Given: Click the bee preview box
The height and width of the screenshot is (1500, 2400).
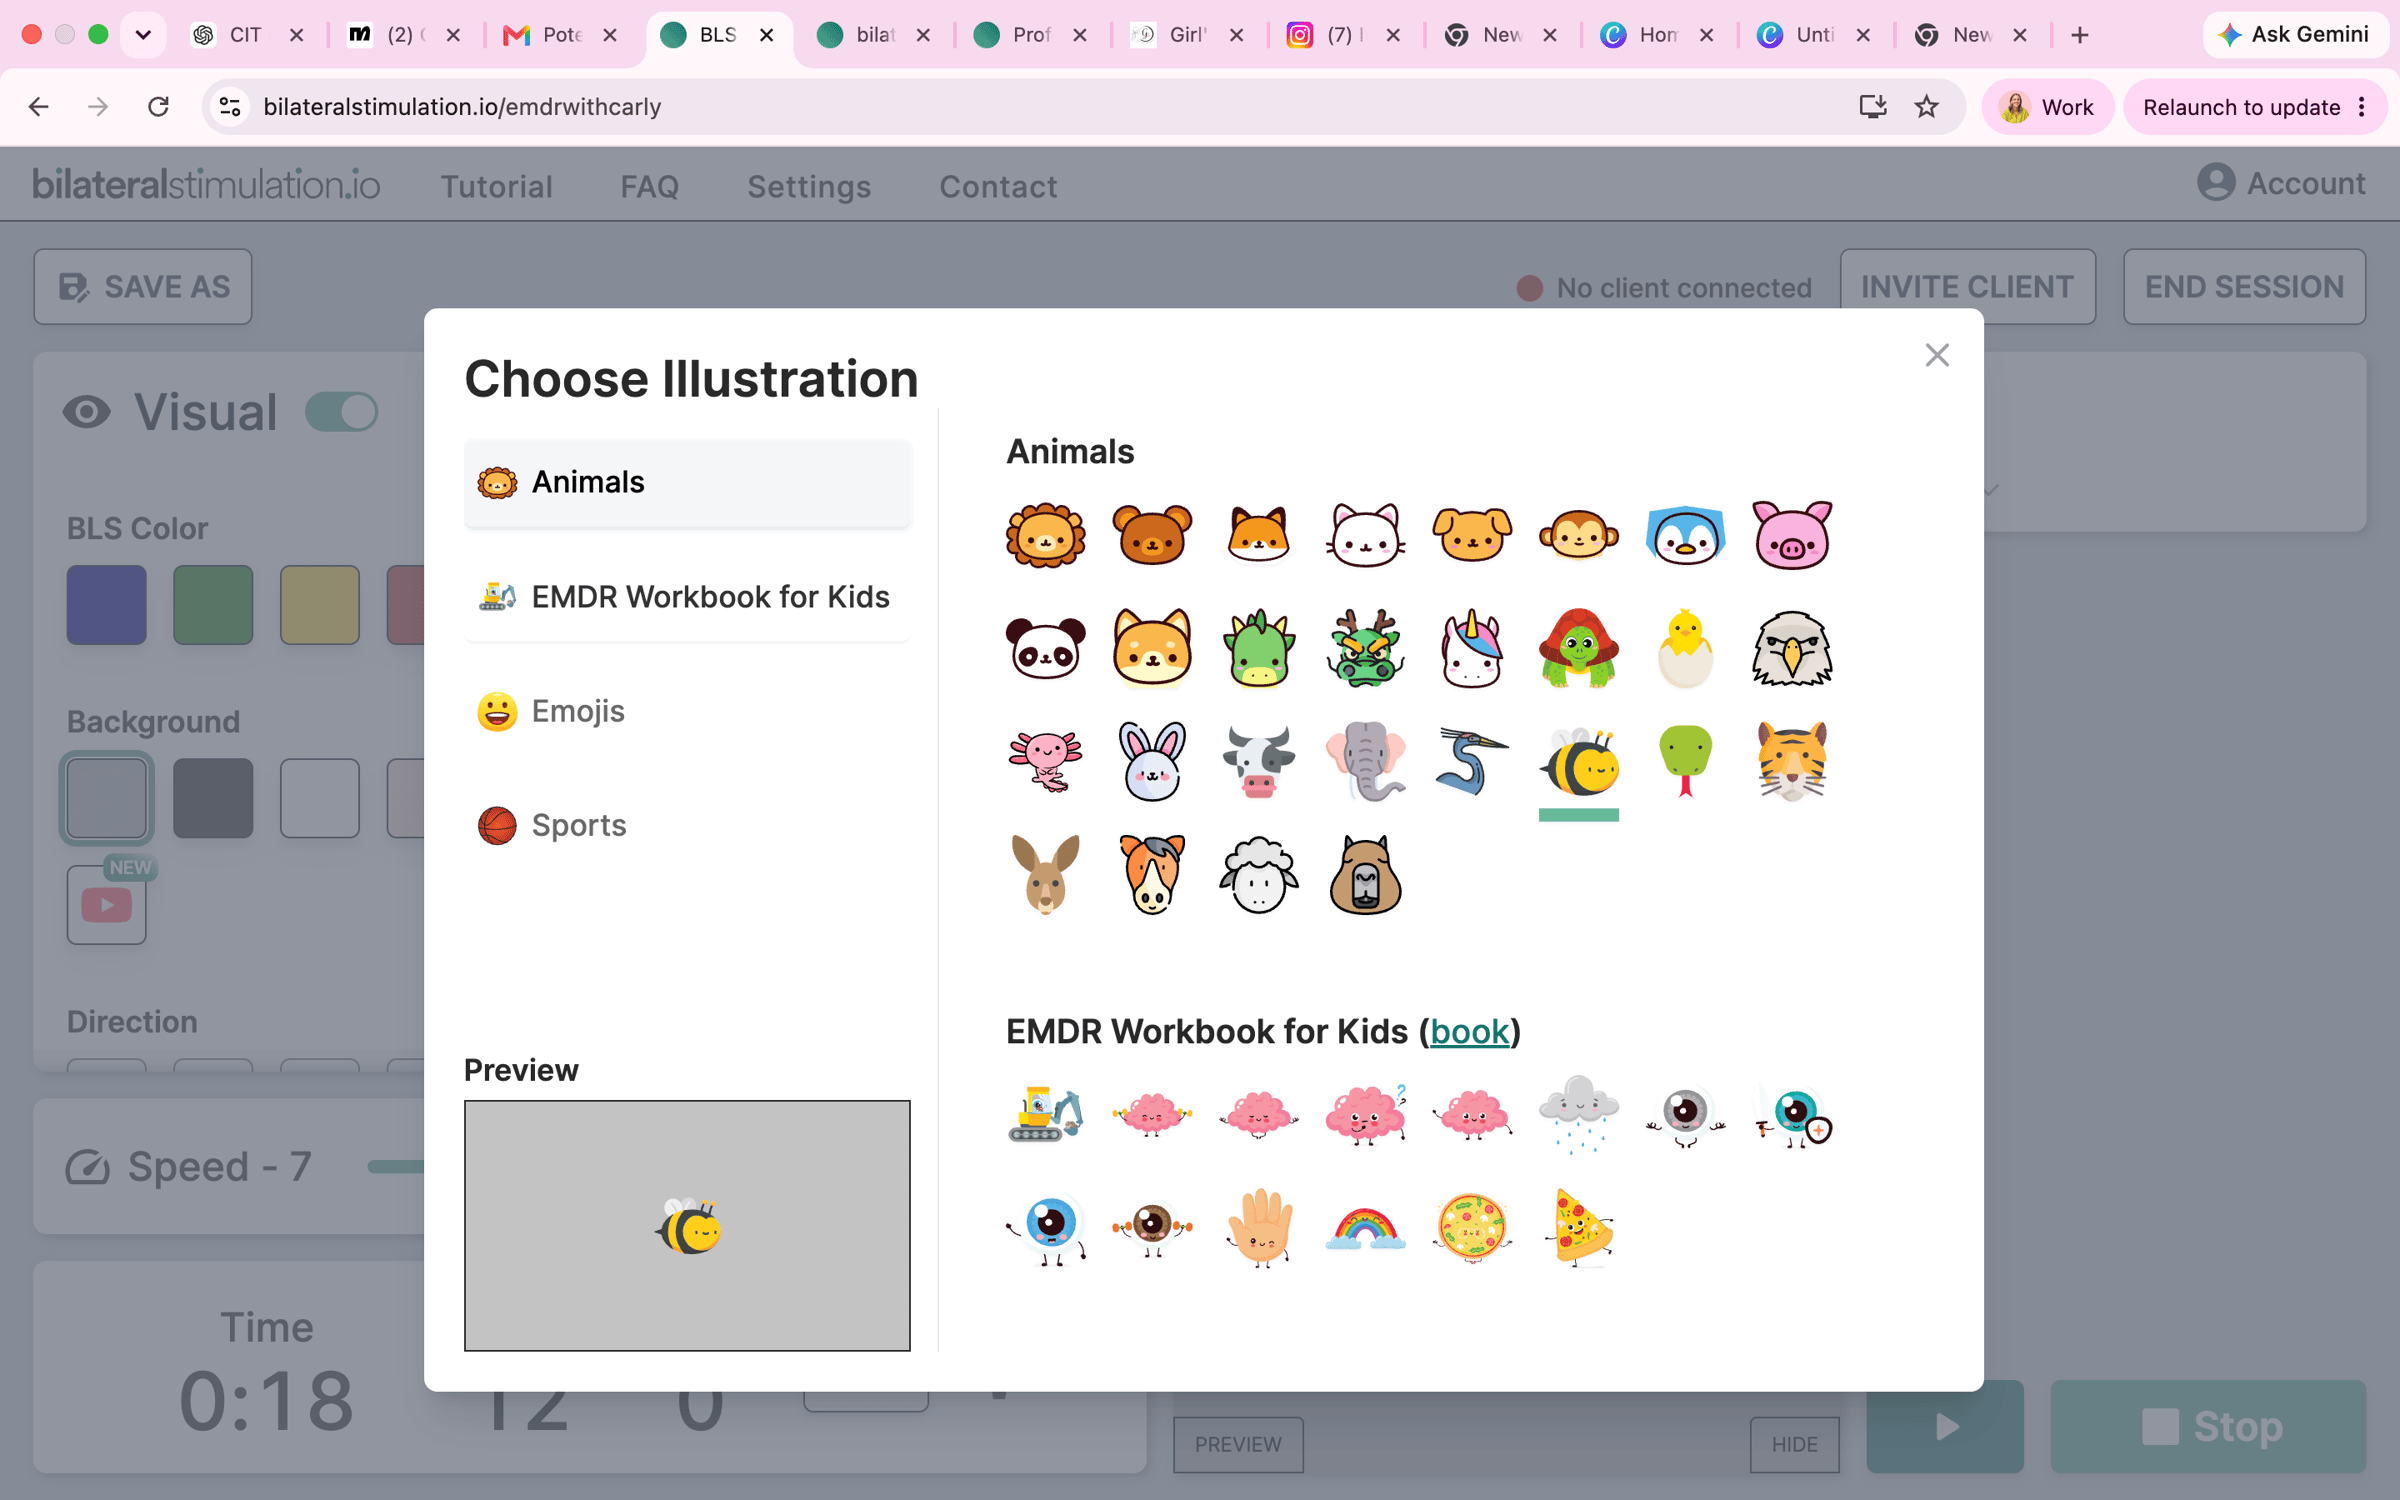Looking at the screenshot, I should point(687,1226).
